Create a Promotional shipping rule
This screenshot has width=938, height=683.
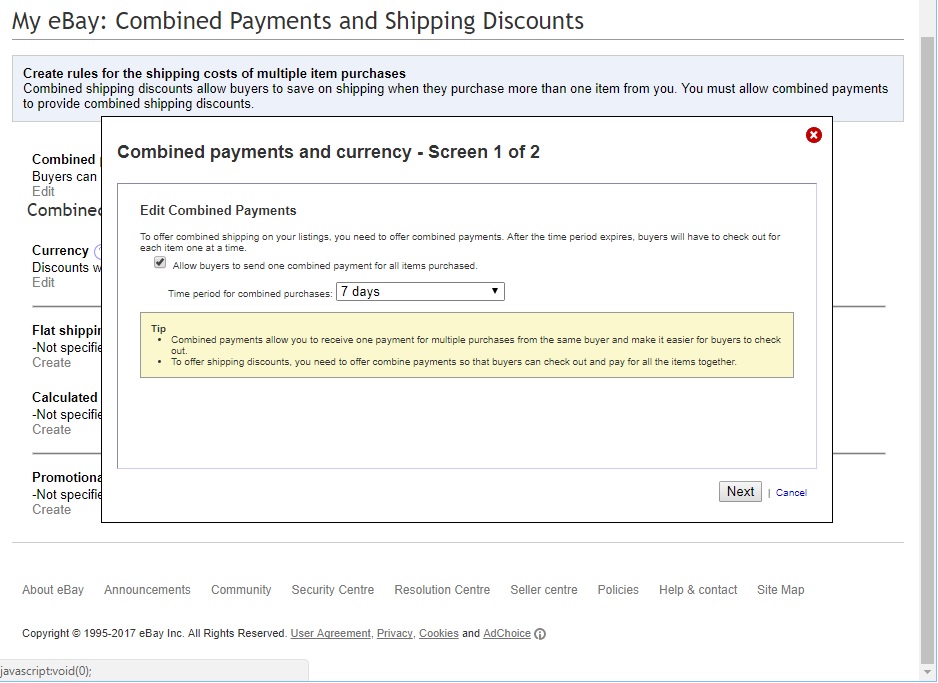(x=51, y=510)
